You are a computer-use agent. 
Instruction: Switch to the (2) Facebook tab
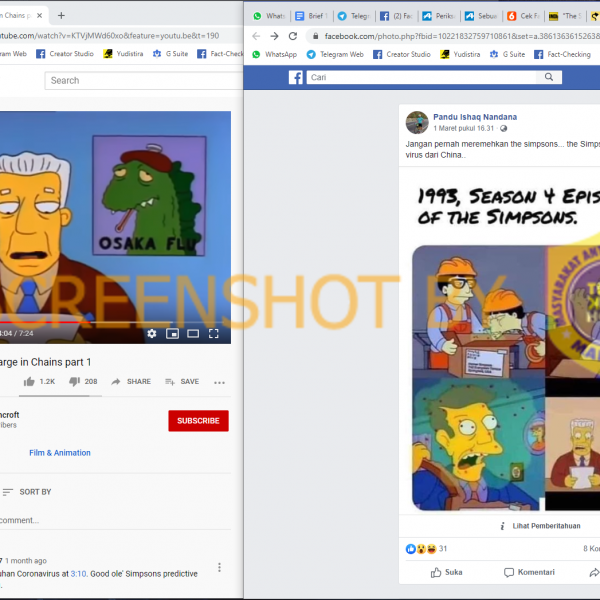pyautogui.click(x=397, y=16)
